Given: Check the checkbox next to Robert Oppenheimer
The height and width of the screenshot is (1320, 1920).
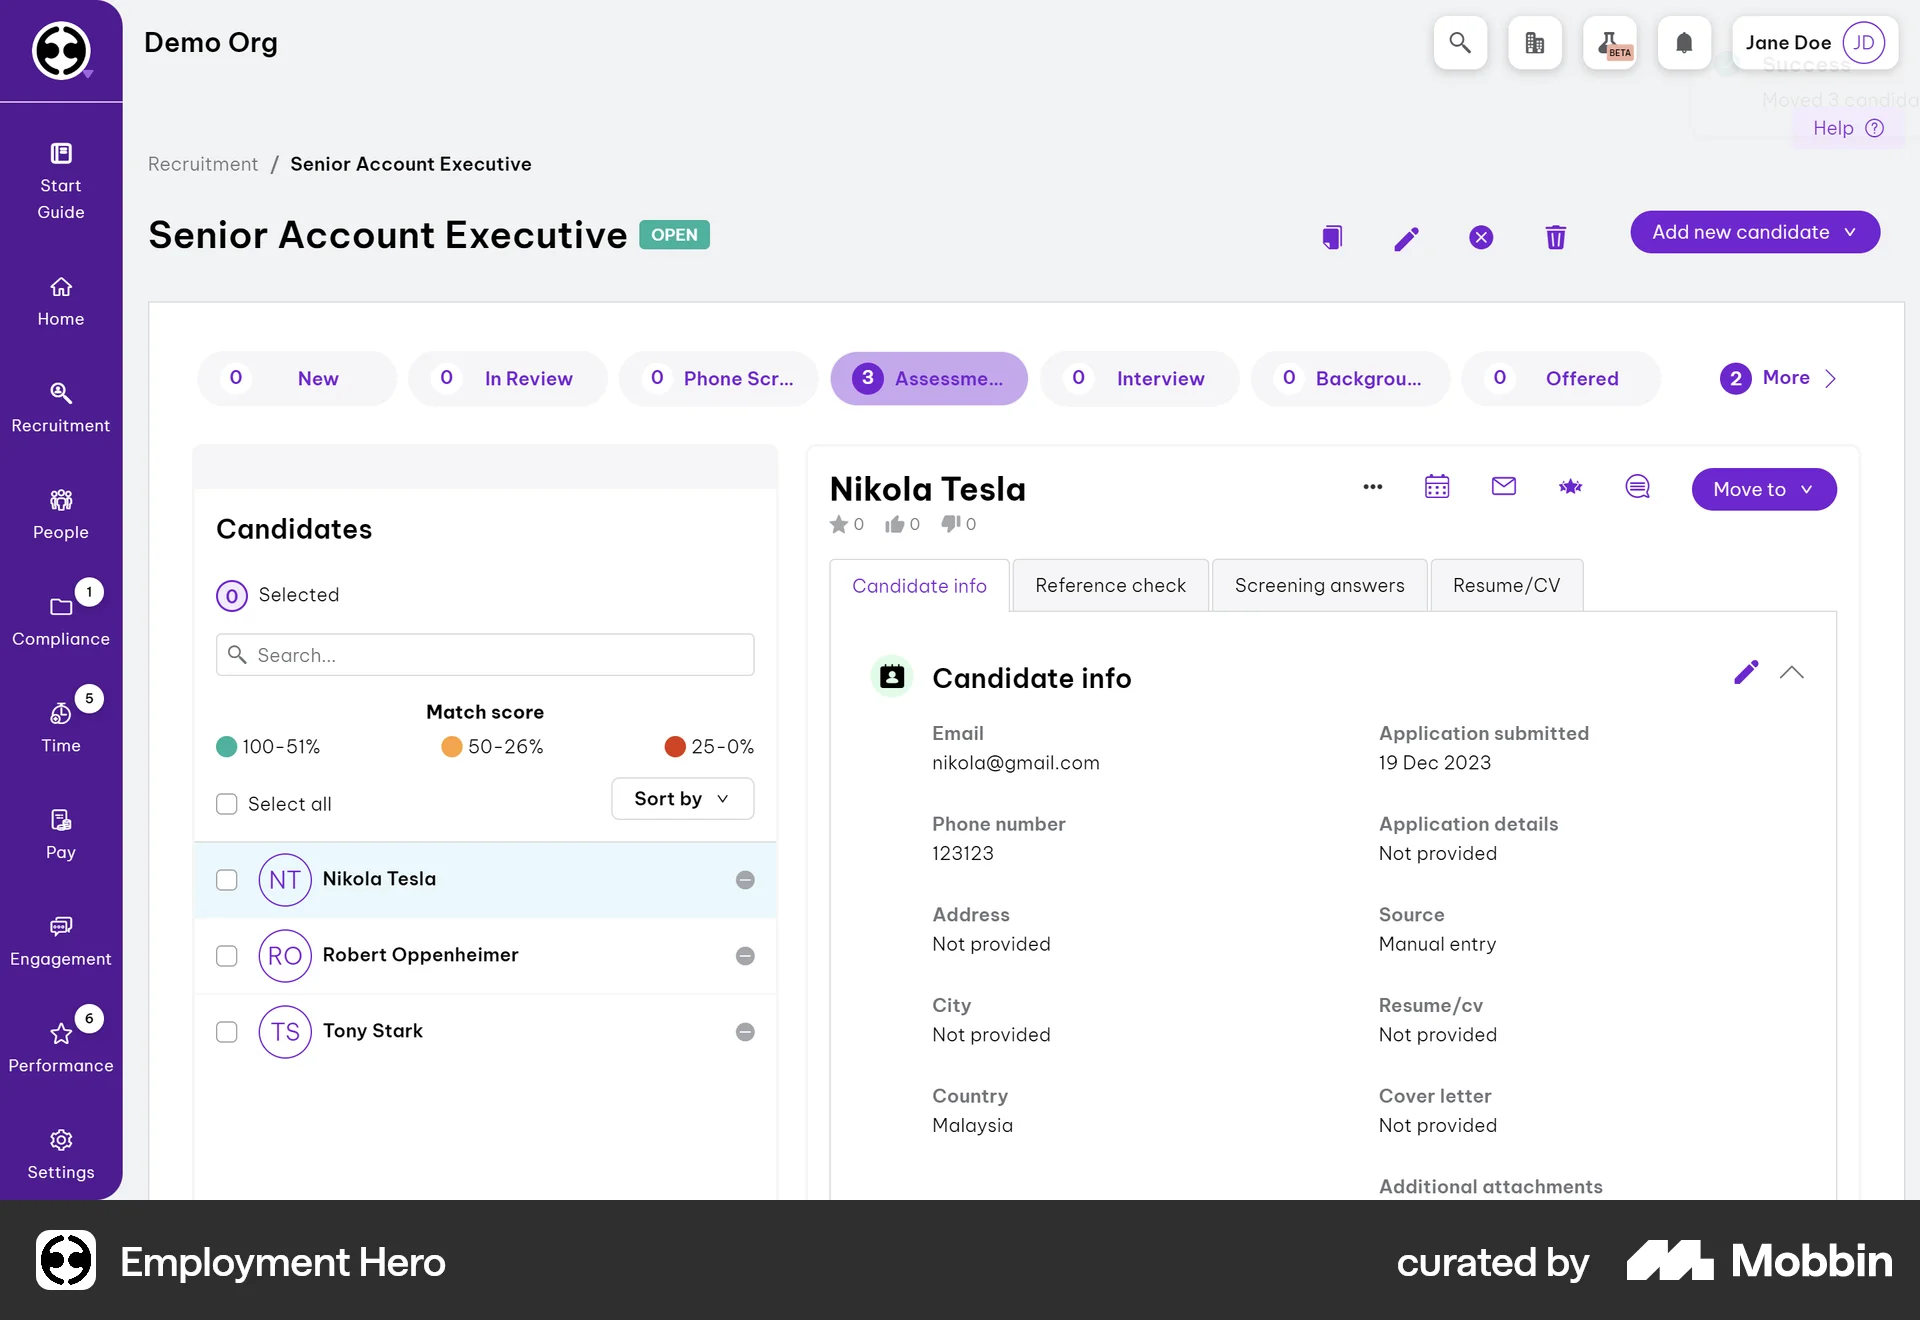Looking at the screenshot, I should coord(227,956).
